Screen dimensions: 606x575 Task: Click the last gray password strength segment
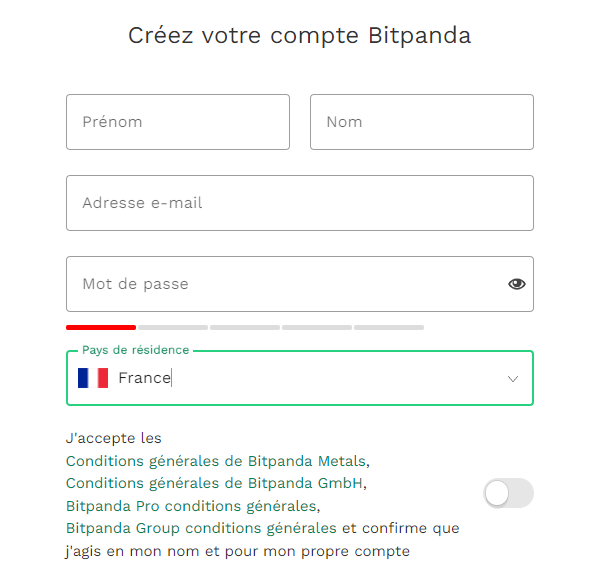(x=389, y=327)
